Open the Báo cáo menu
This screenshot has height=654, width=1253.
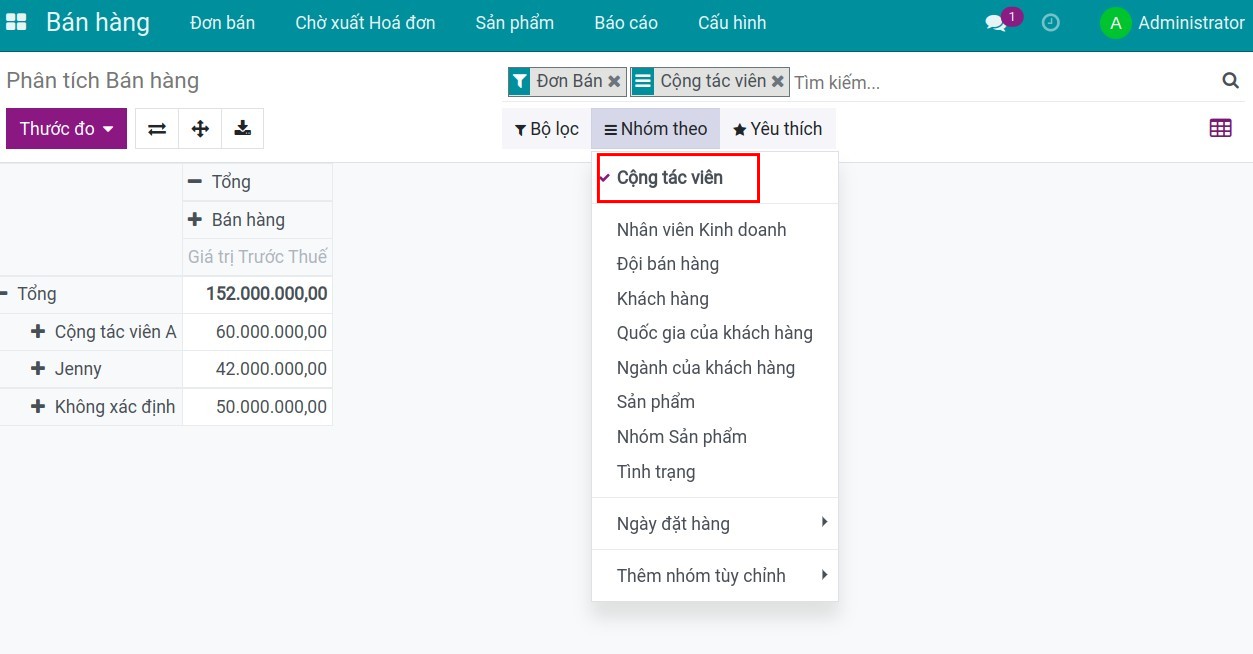coord(625,22)
